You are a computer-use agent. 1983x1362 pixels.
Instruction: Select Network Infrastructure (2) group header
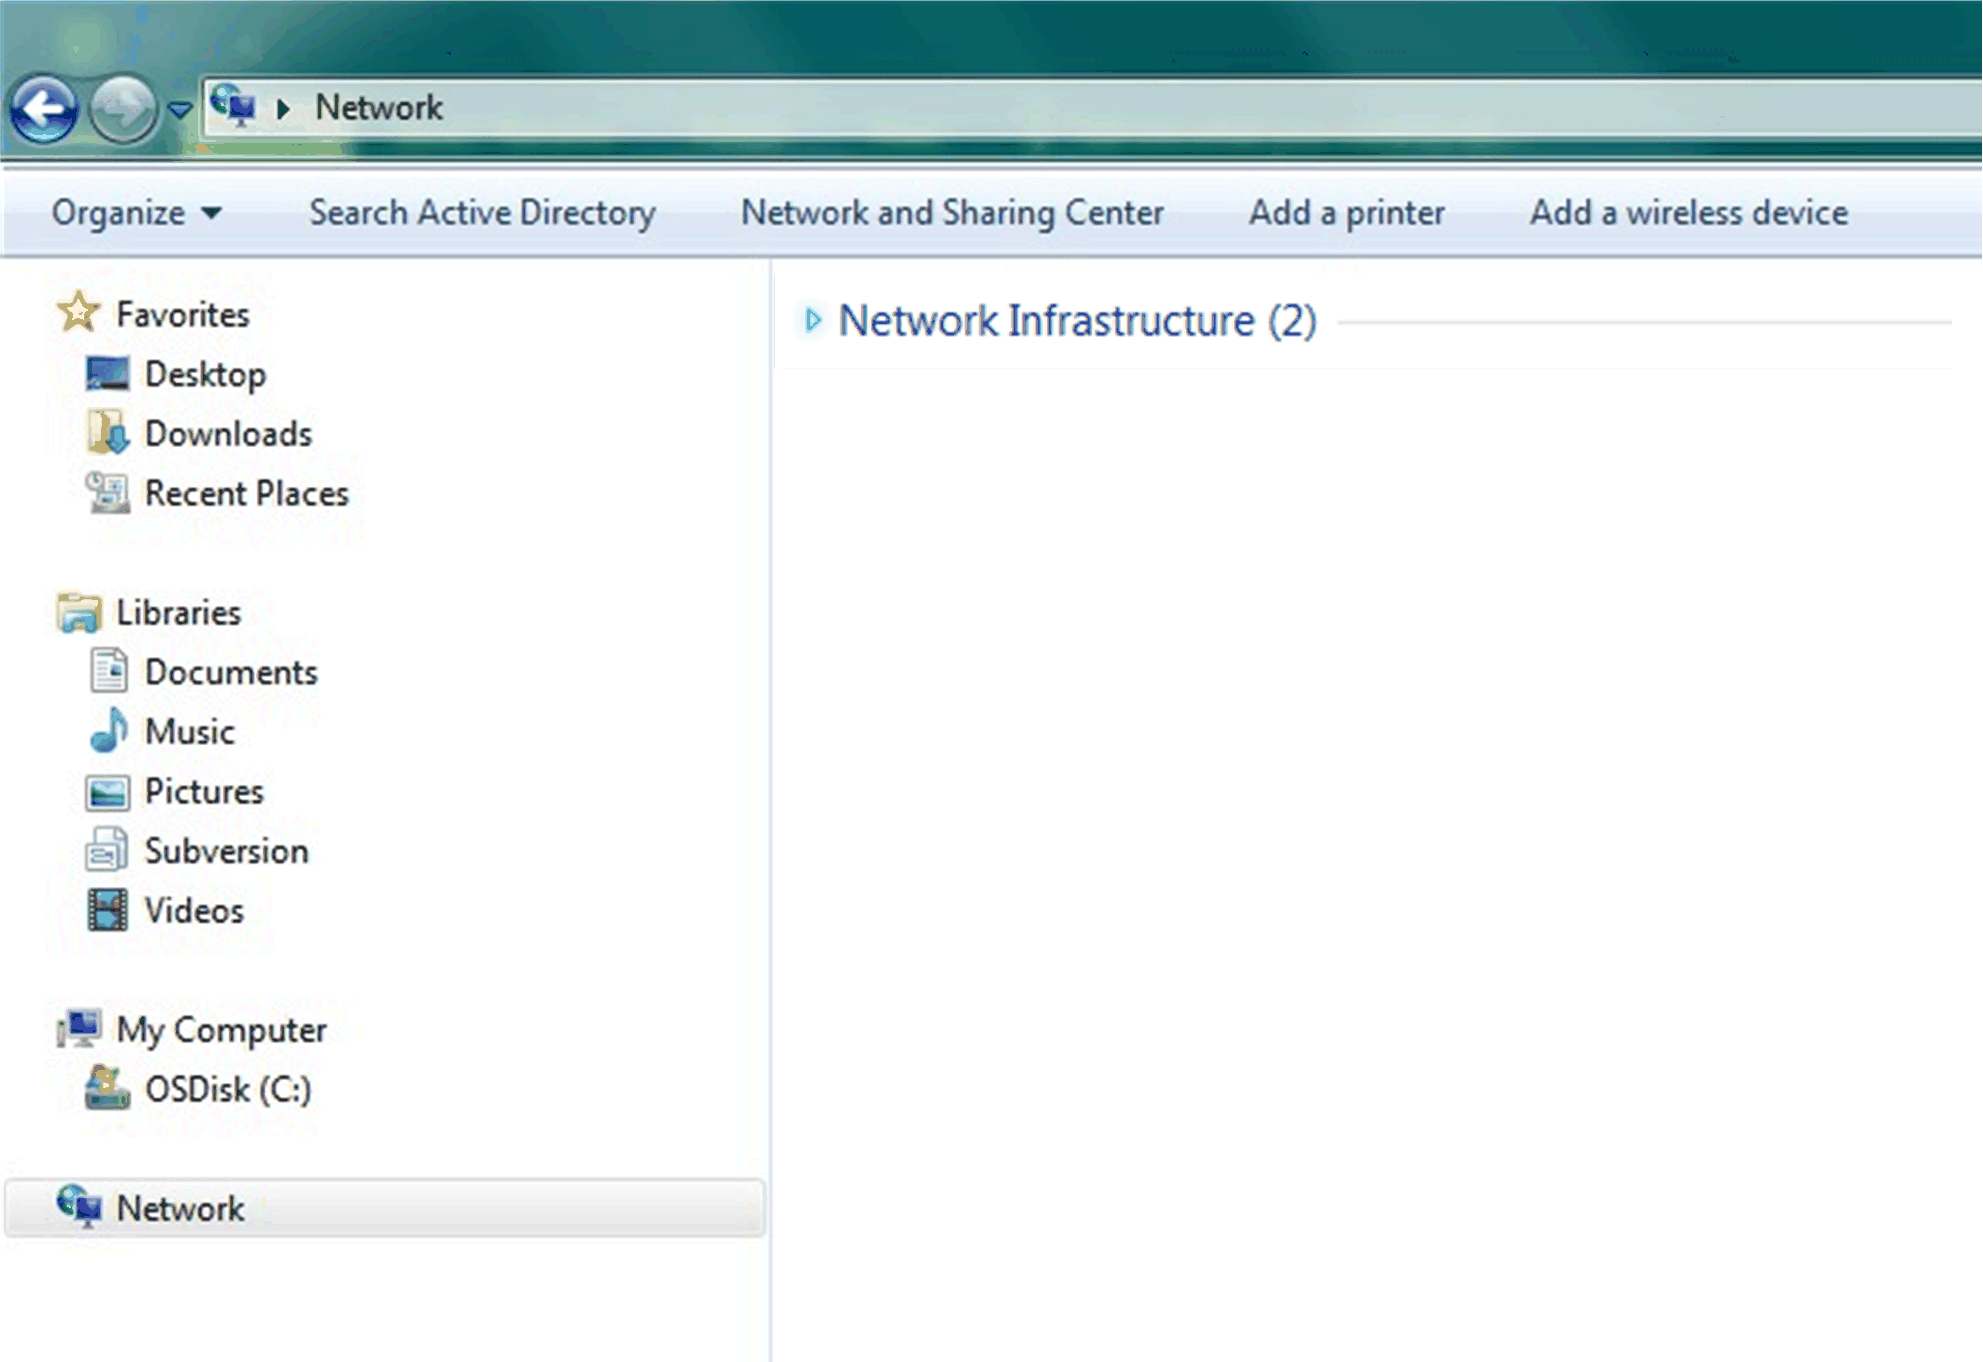1078,321
